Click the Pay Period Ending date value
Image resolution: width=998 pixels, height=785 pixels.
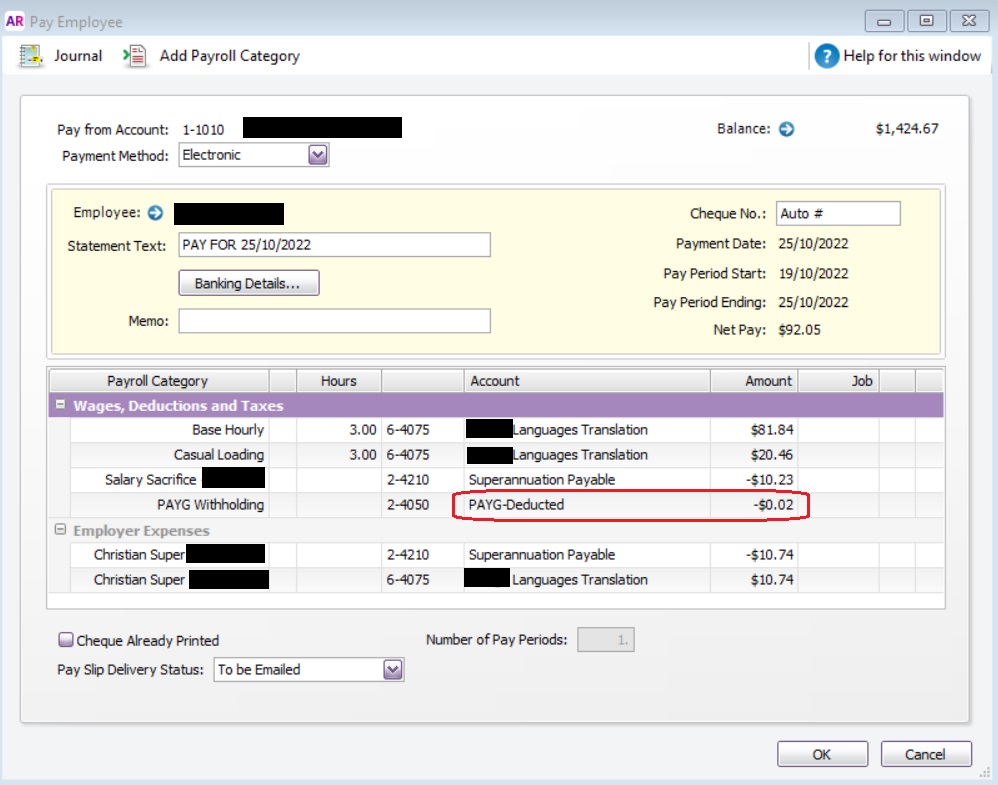click(x=813, y=302)
